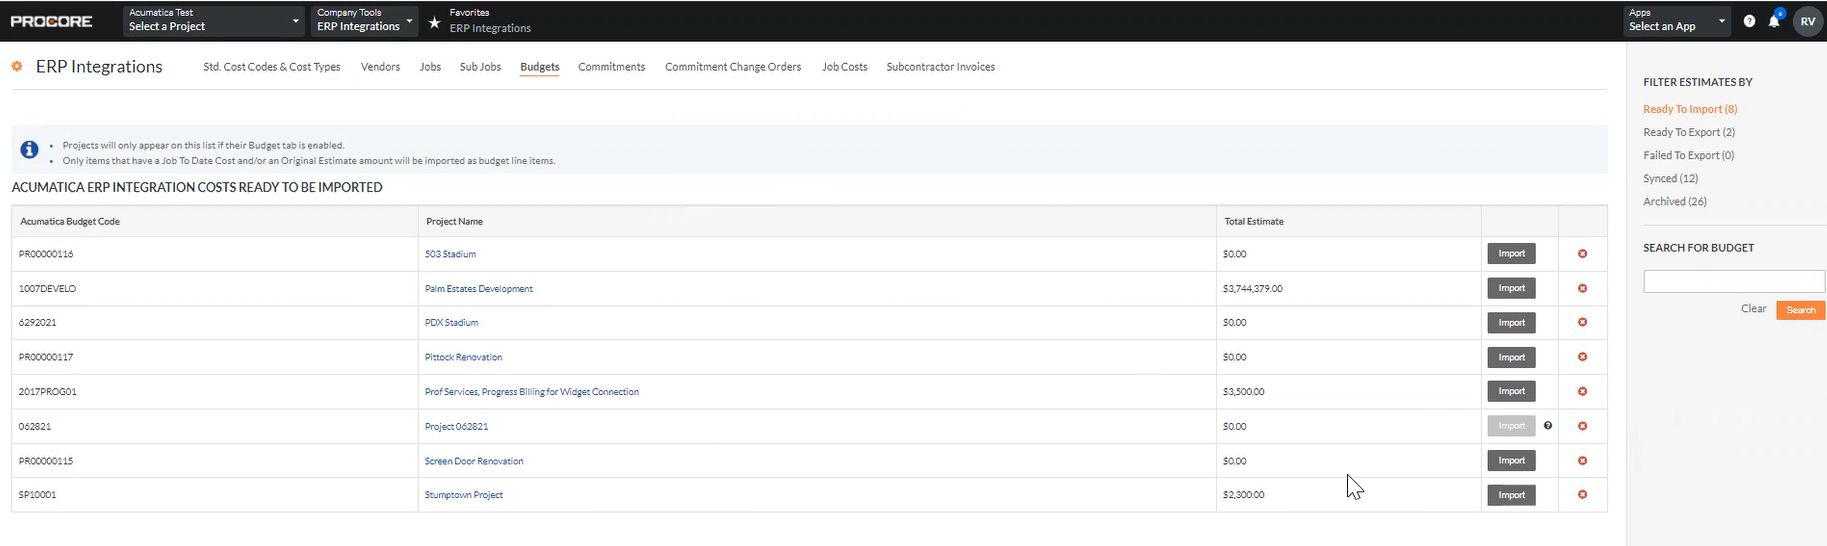
Task: Open the Pittock Renovation link
Action: (463, 357)
